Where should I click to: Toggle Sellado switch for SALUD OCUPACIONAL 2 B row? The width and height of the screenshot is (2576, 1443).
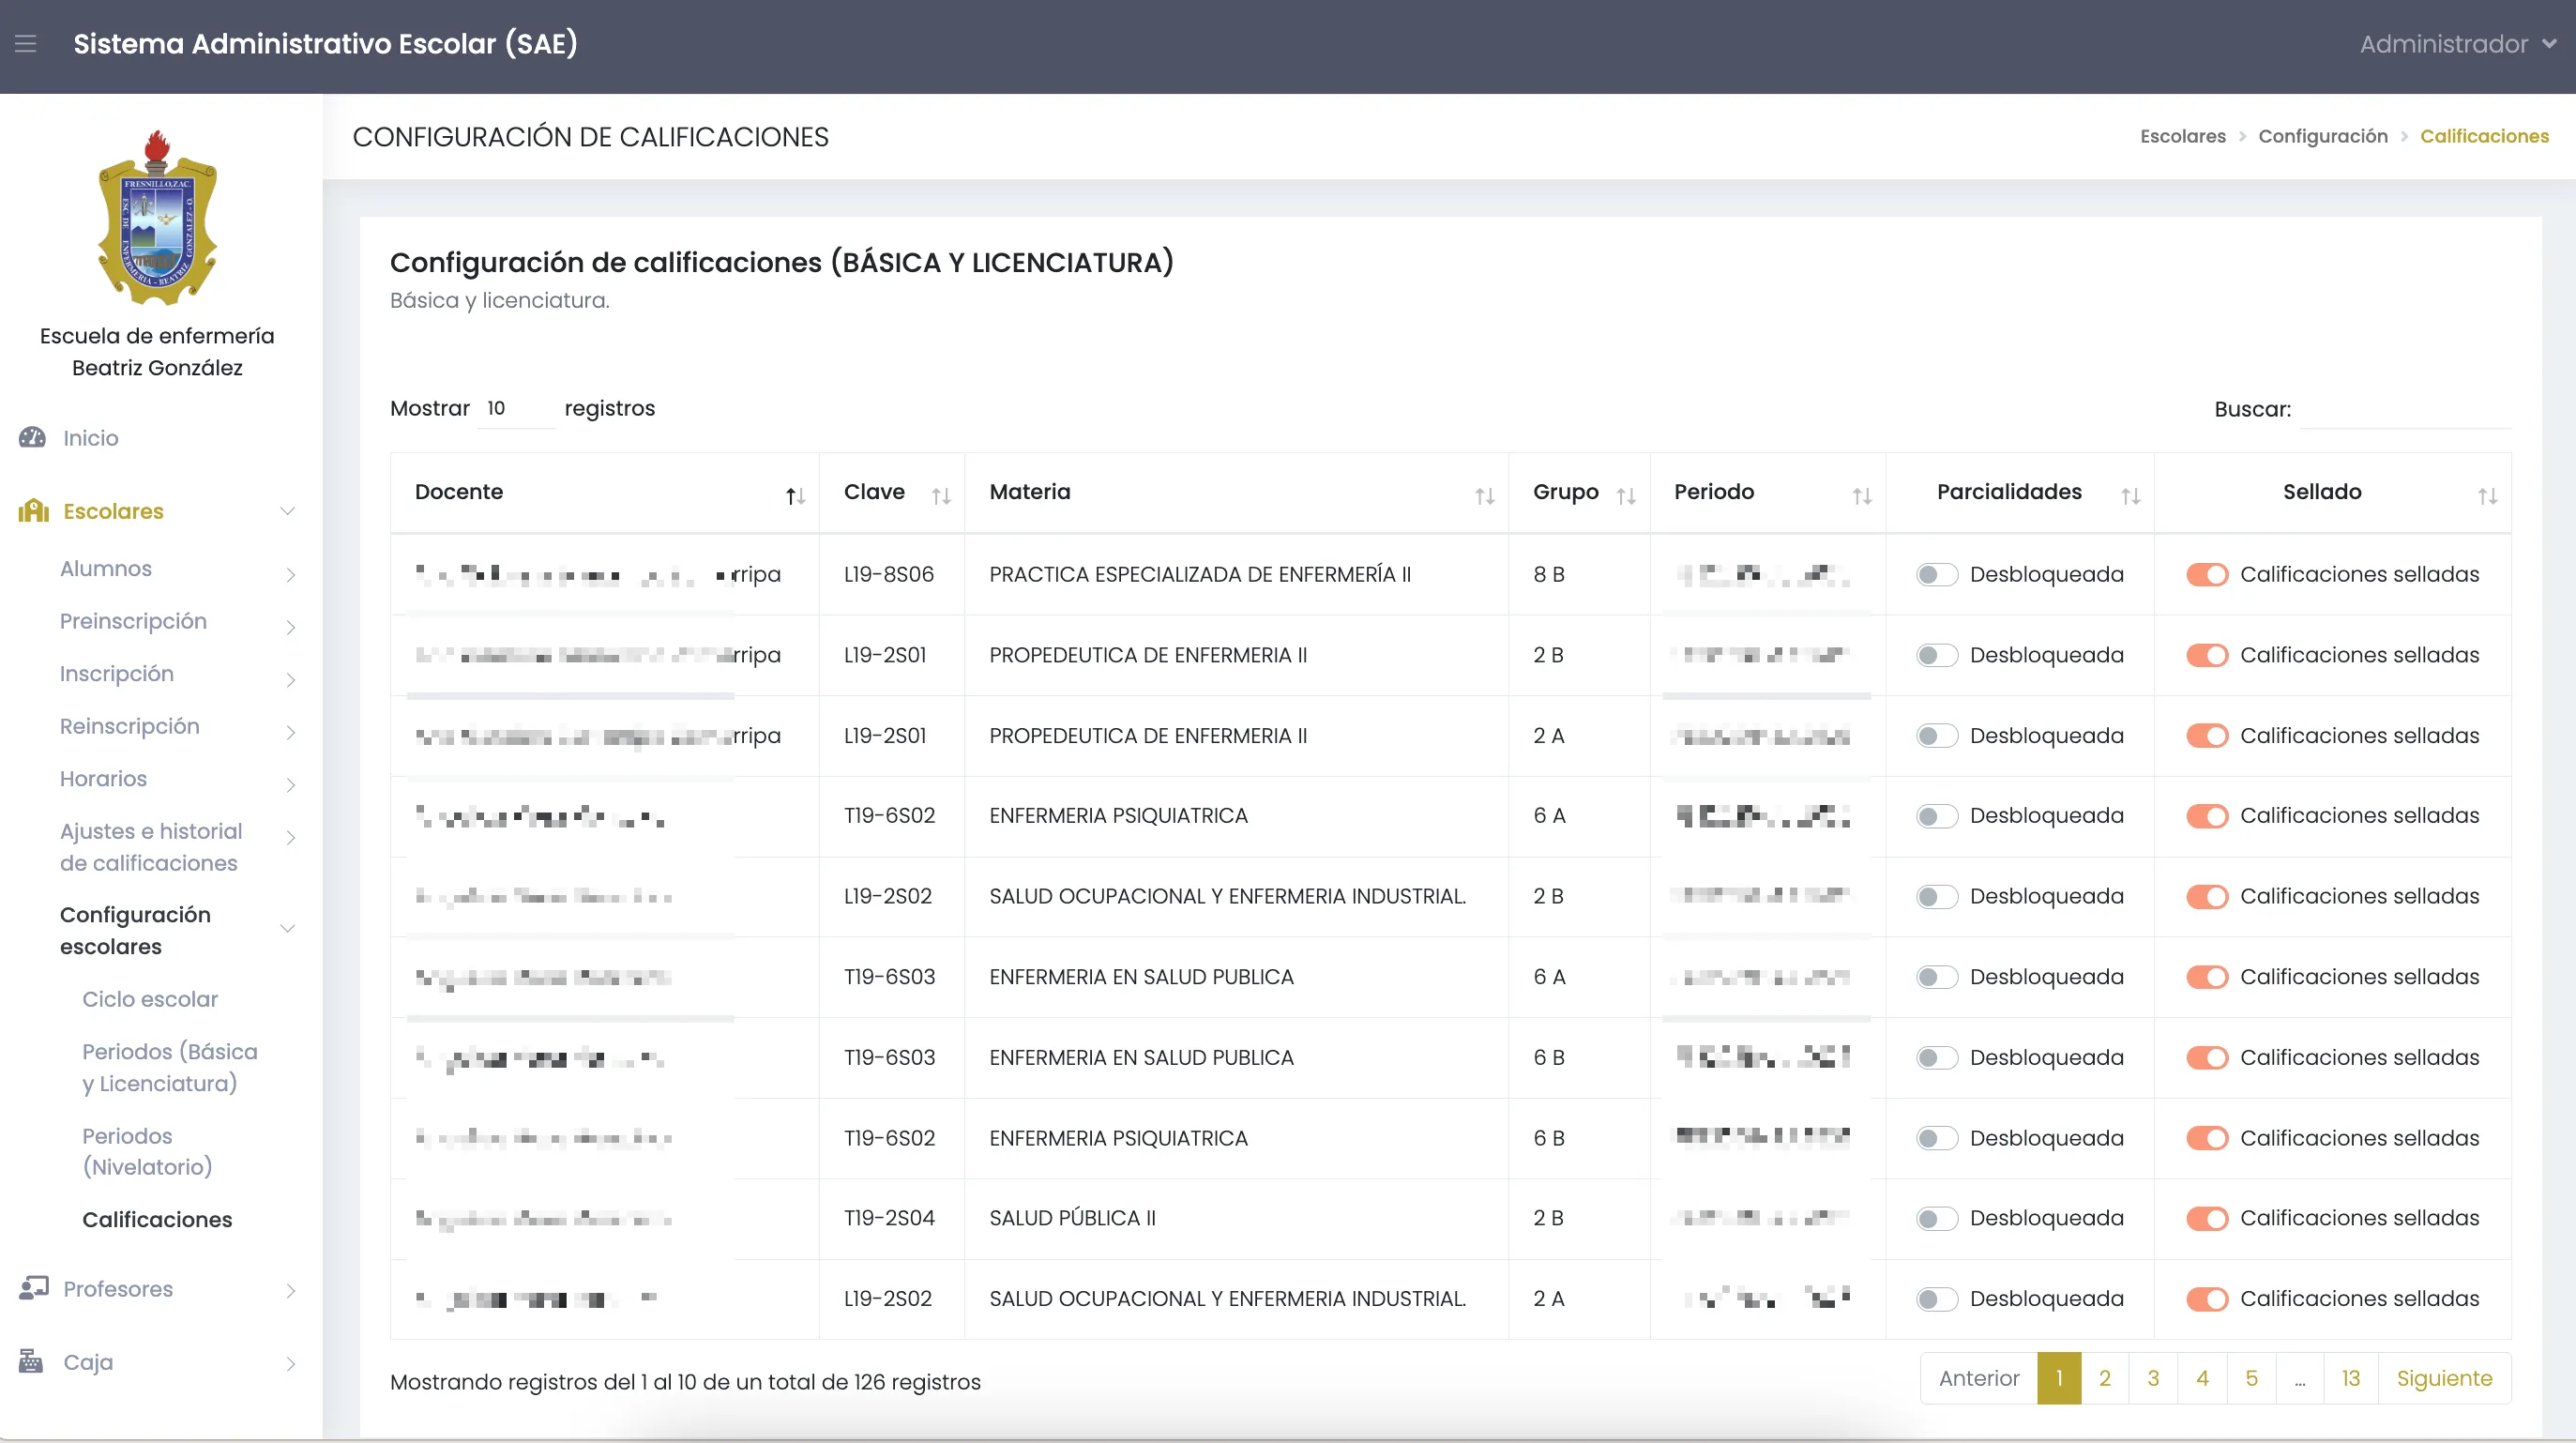(x=2207, y=896)
